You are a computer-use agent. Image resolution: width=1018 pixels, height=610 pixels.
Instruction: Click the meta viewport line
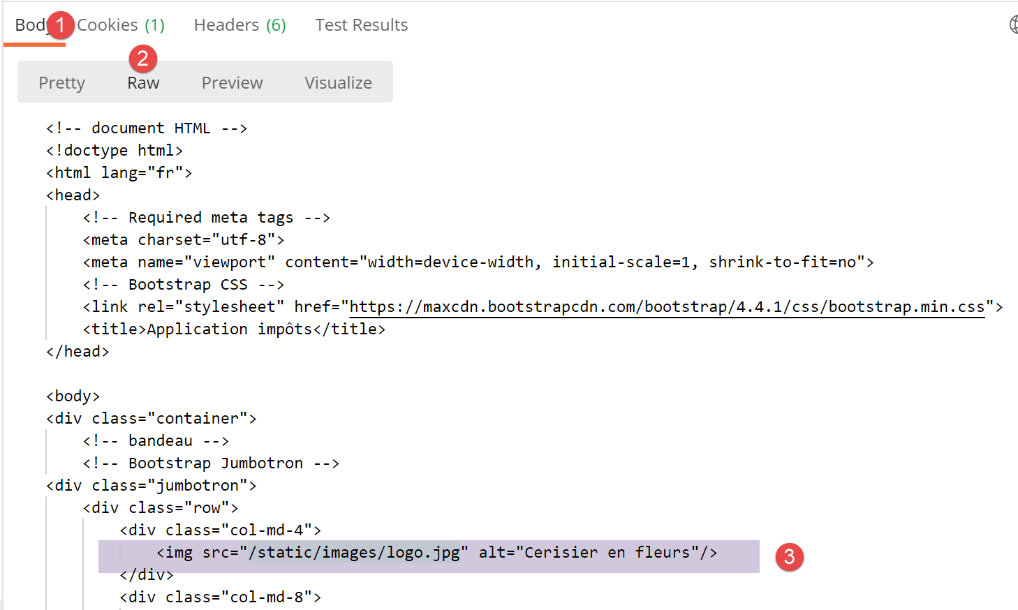[x=478, y=262]
